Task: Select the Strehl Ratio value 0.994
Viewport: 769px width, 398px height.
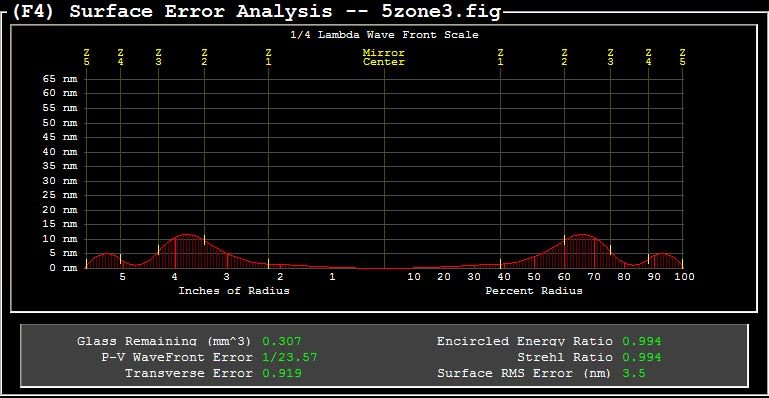Action: [x=642, y=357]
